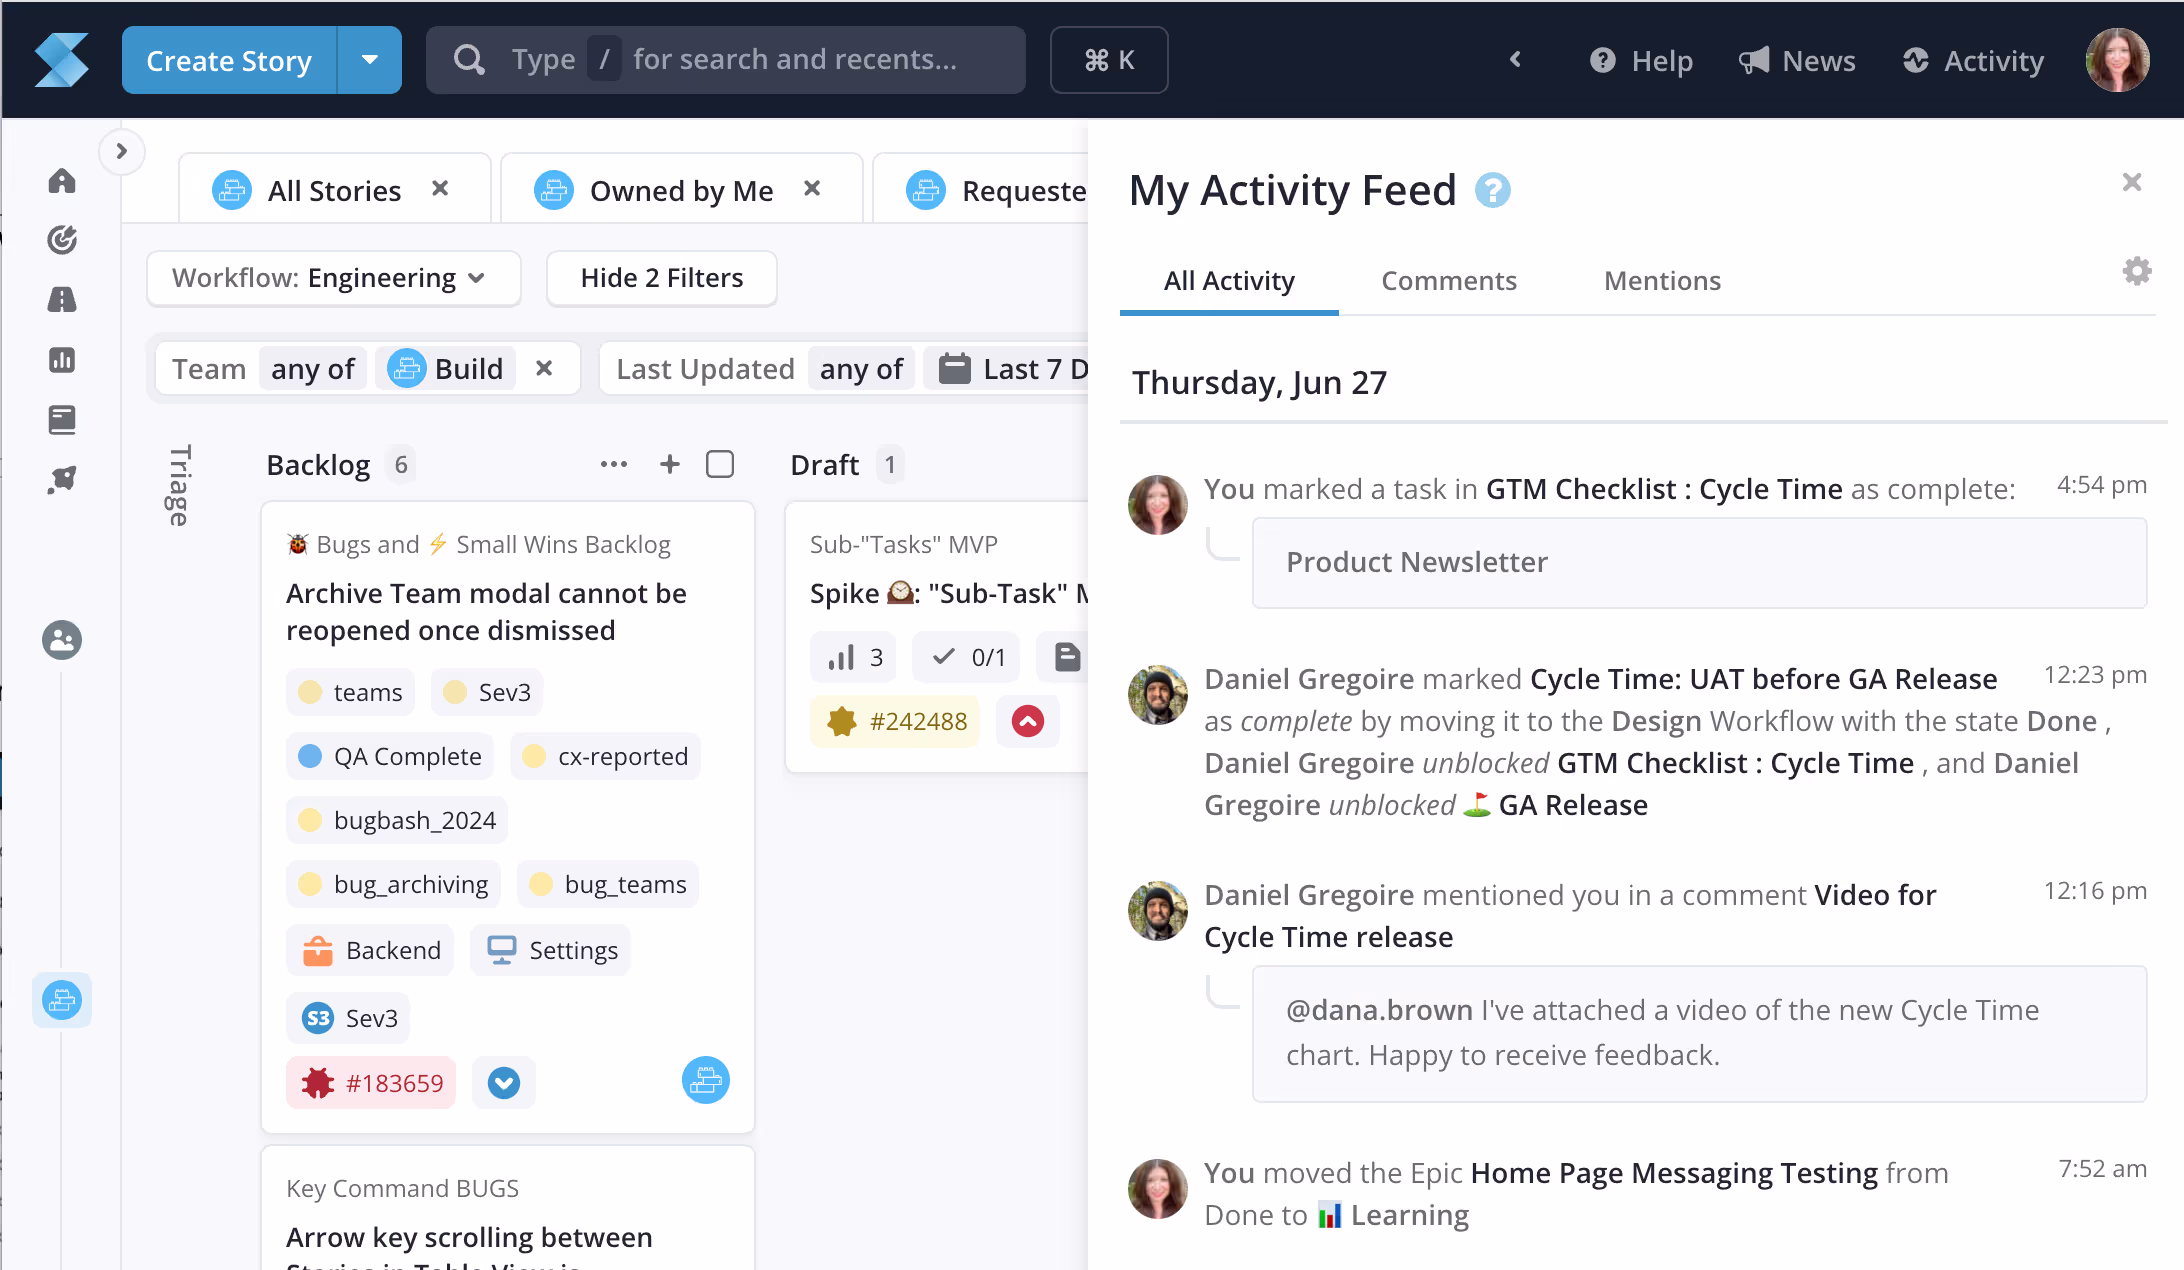2184x1270 pixels.
Task: Click bugbash_2024 label
Action: 397,820
